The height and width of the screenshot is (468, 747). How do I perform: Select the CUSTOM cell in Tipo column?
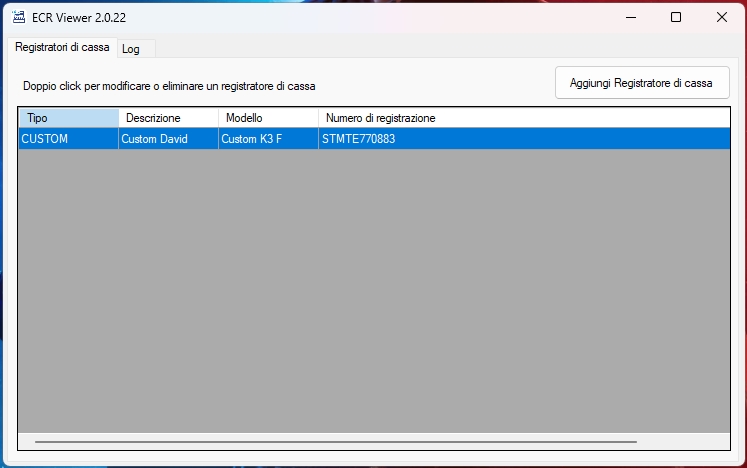tap(69, 139)
